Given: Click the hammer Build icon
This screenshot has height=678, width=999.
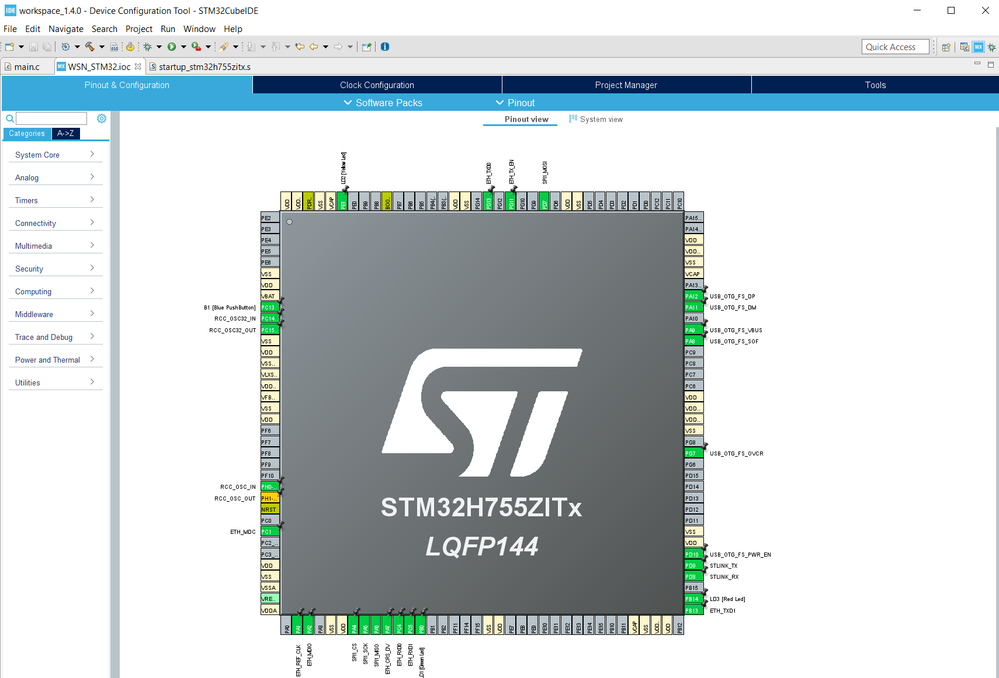Looking at the screenshot, I should [x=90, y=47].
